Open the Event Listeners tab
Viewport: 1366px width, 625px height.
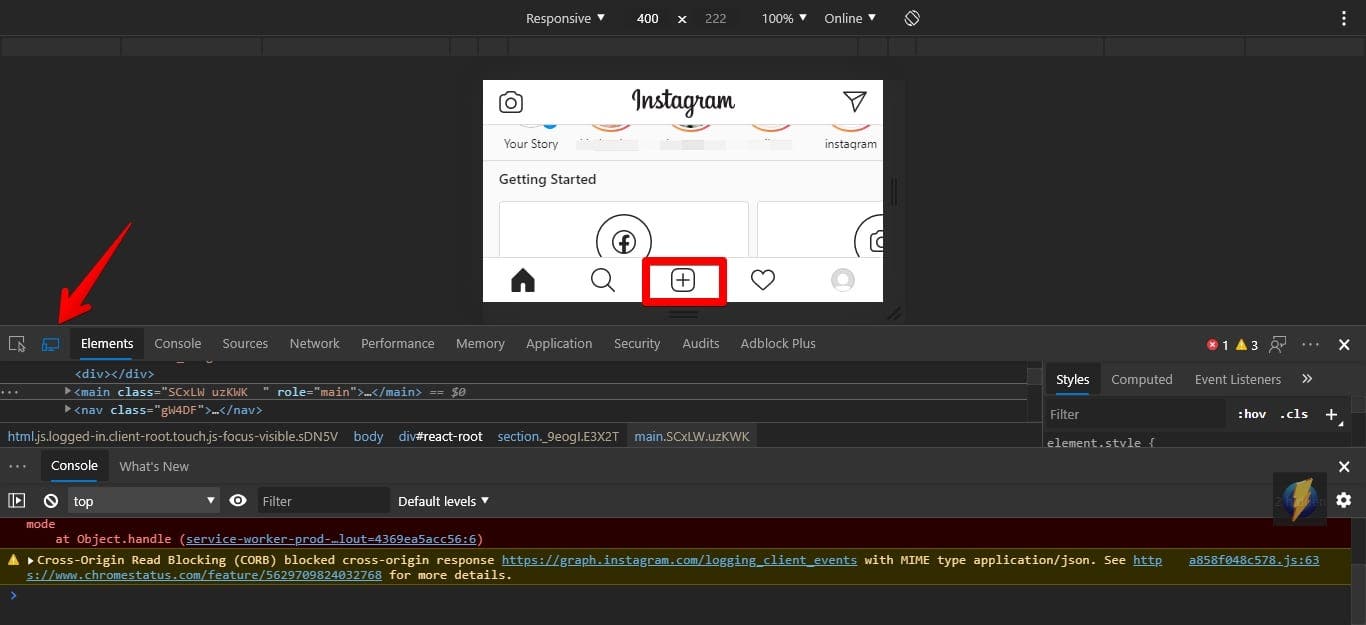click(x=1238, y=379)
